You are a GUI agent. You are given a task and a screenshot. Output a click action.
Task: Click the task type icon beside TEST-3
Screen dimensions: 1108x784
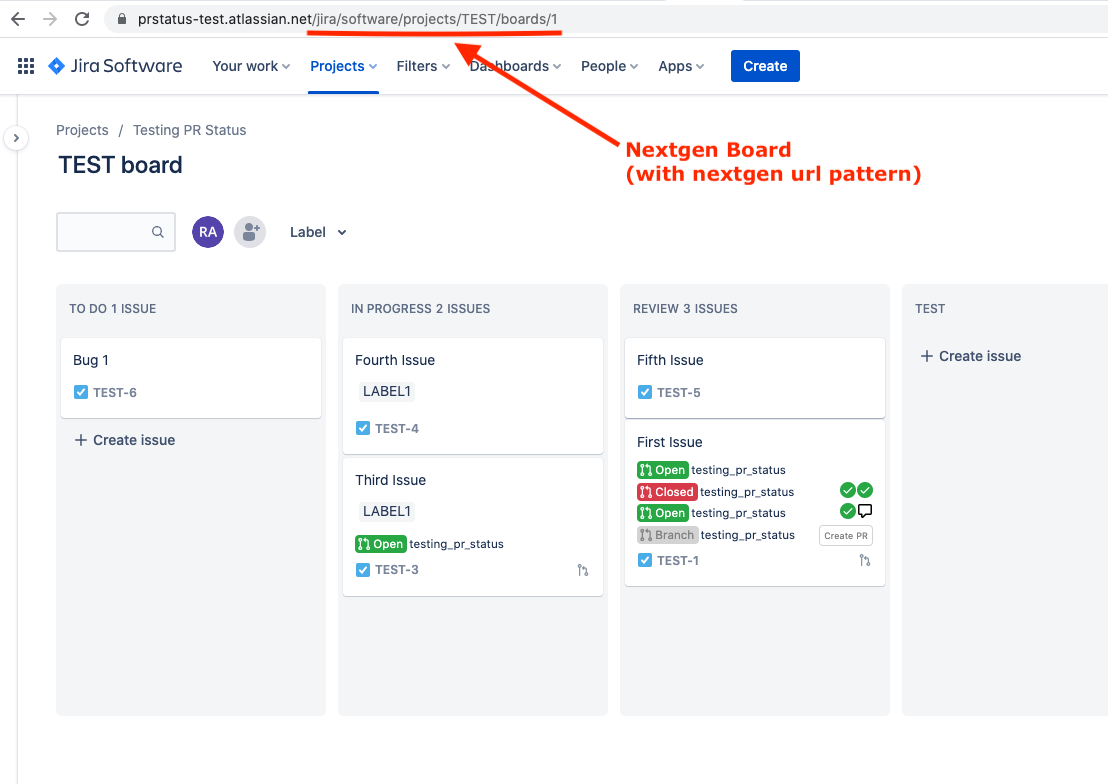[x=363, y=570]
